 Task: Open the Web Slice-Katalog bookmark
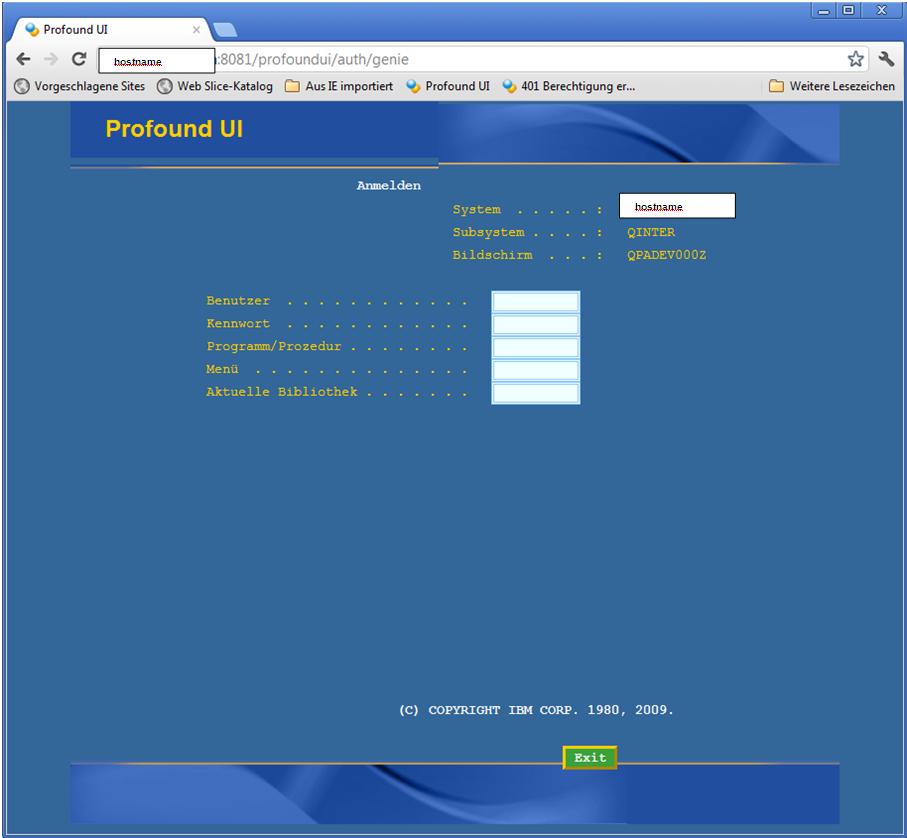click(215, 86)
